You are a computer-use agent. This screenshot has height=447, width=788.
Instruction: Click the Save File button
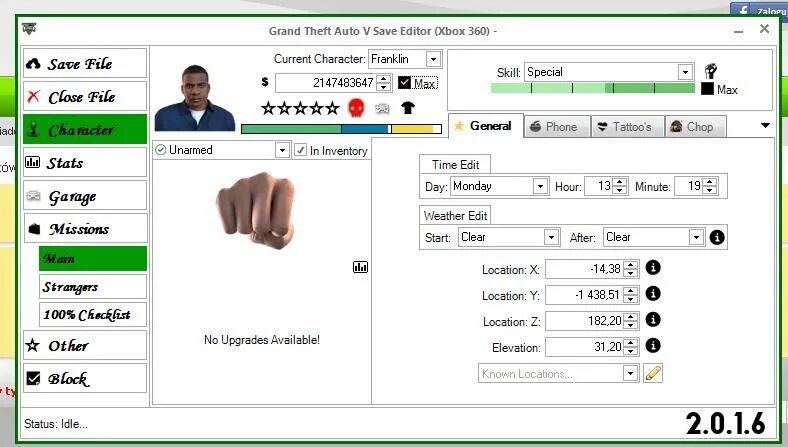pos(85,63)
